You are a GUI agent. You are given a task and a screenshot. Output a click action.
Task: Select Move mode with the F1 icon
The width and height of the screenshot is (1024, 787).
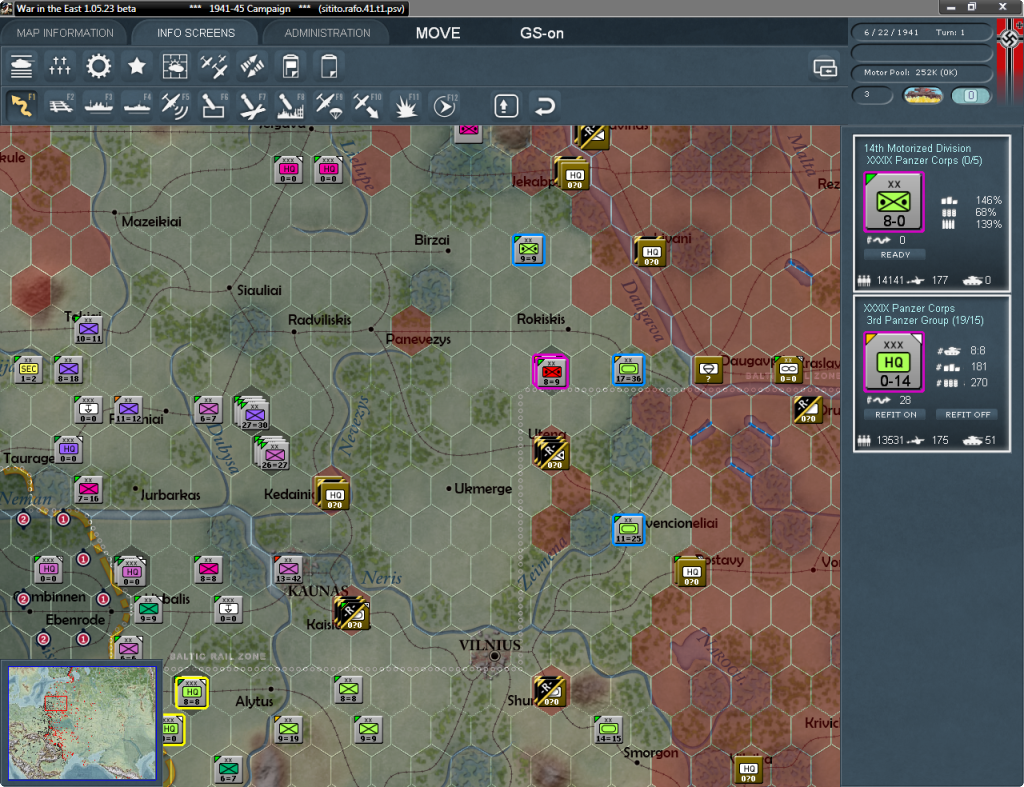pos(22,105)
